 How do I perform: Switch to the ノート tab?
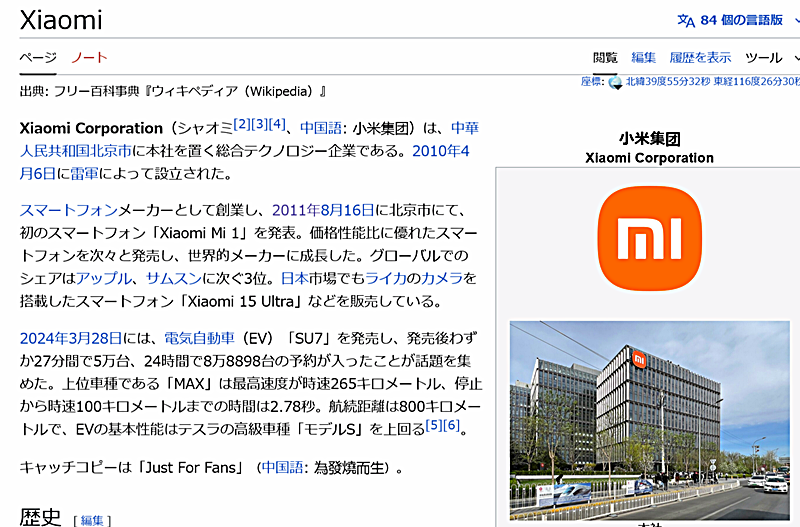[89, 57]
